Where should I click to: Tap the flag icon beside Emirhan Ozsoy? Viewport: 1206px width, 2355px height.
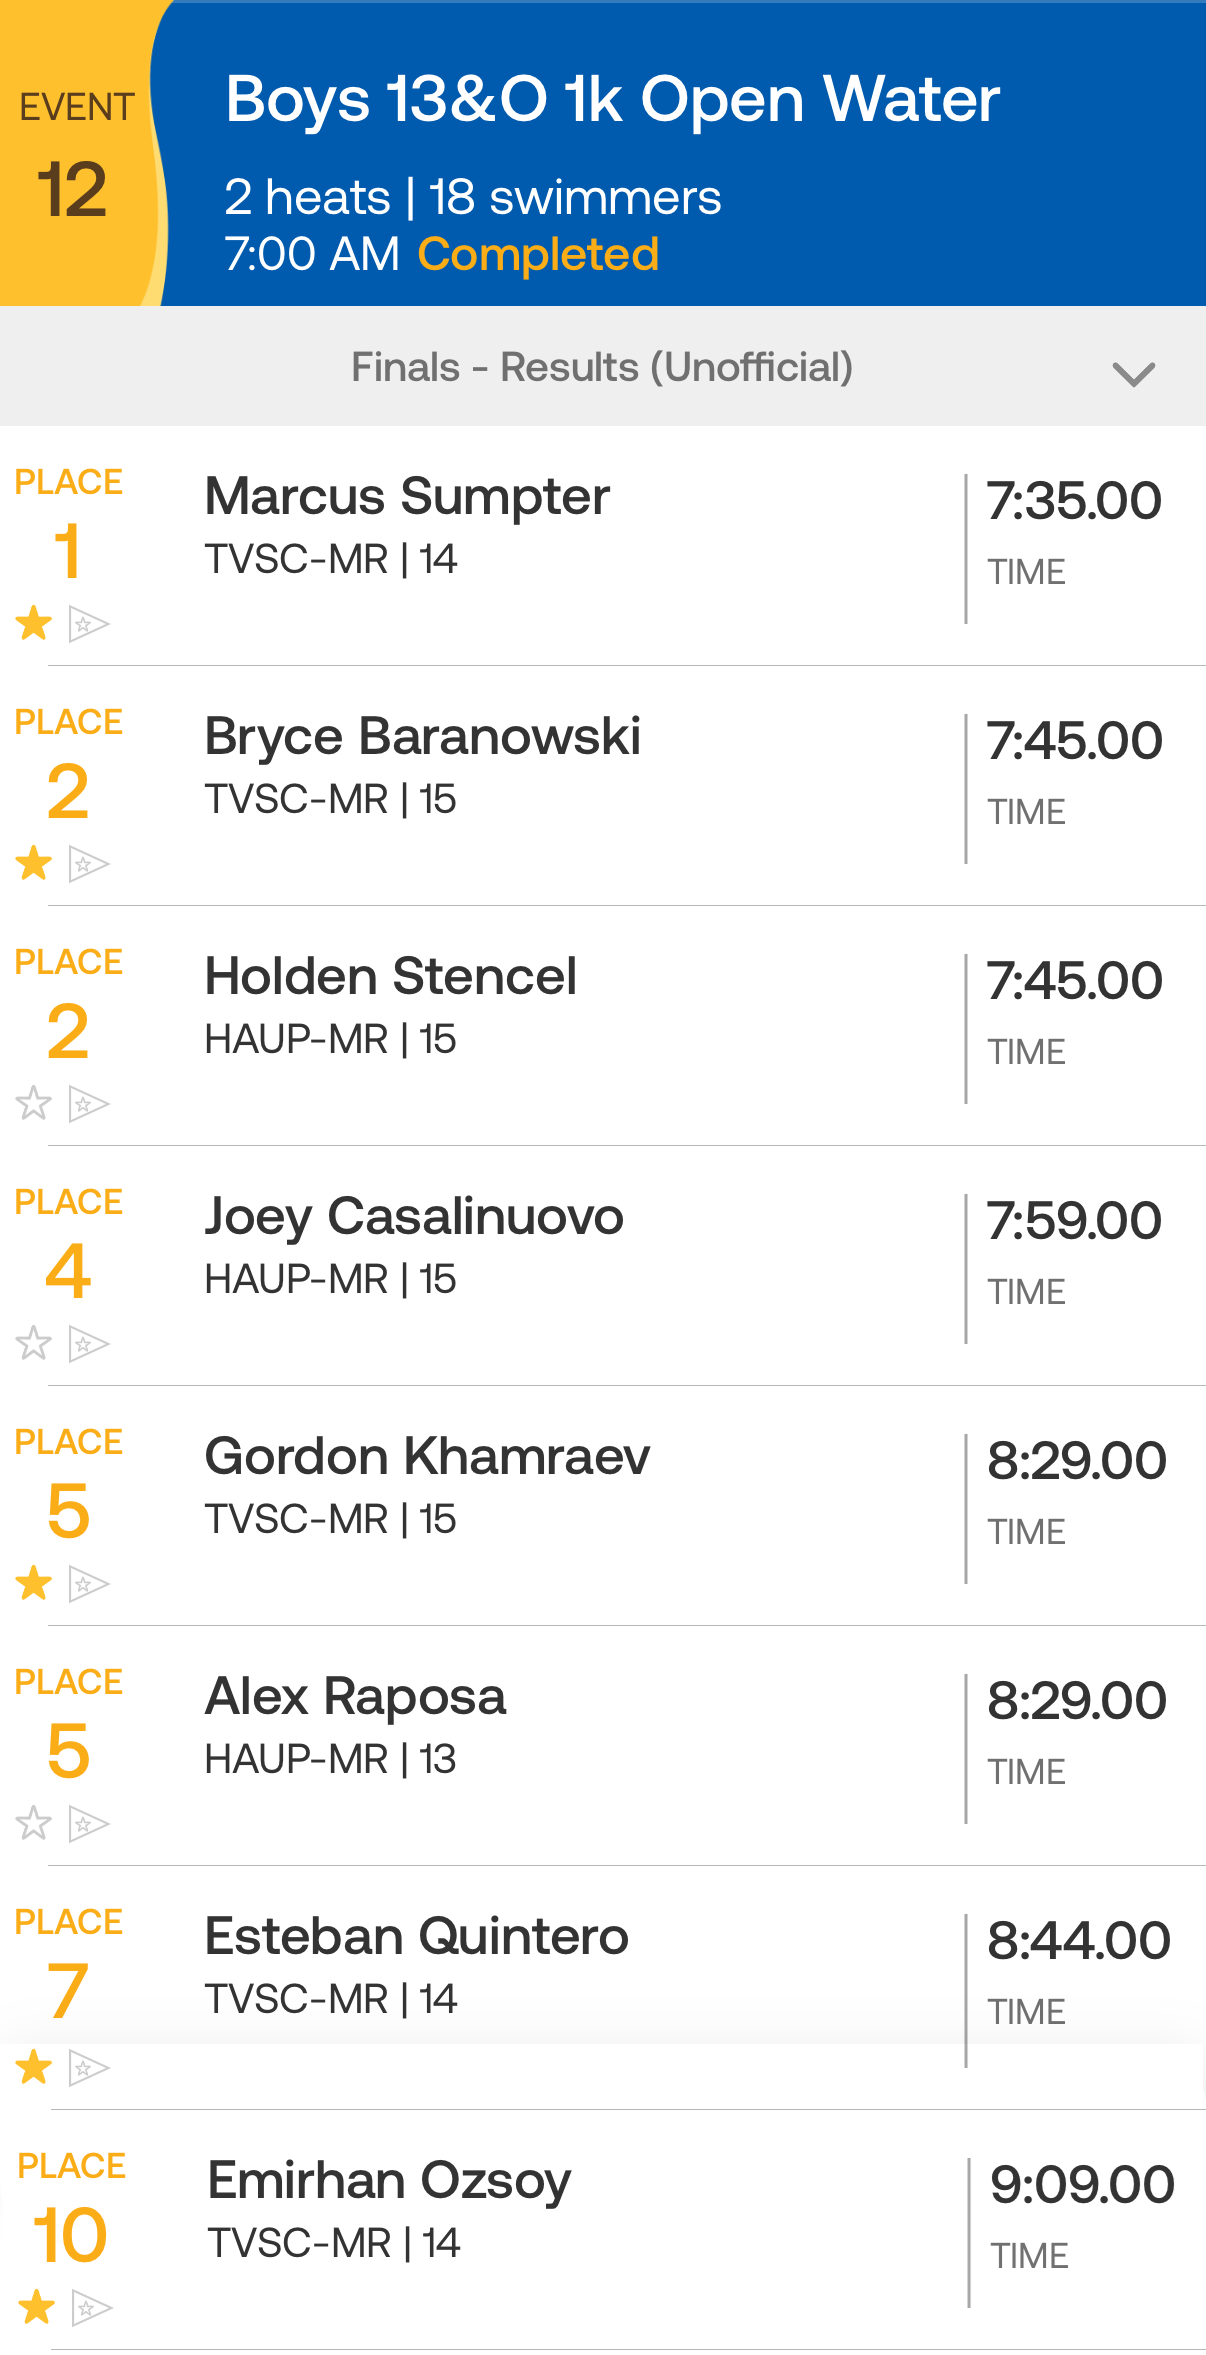tap(91, 2308)
